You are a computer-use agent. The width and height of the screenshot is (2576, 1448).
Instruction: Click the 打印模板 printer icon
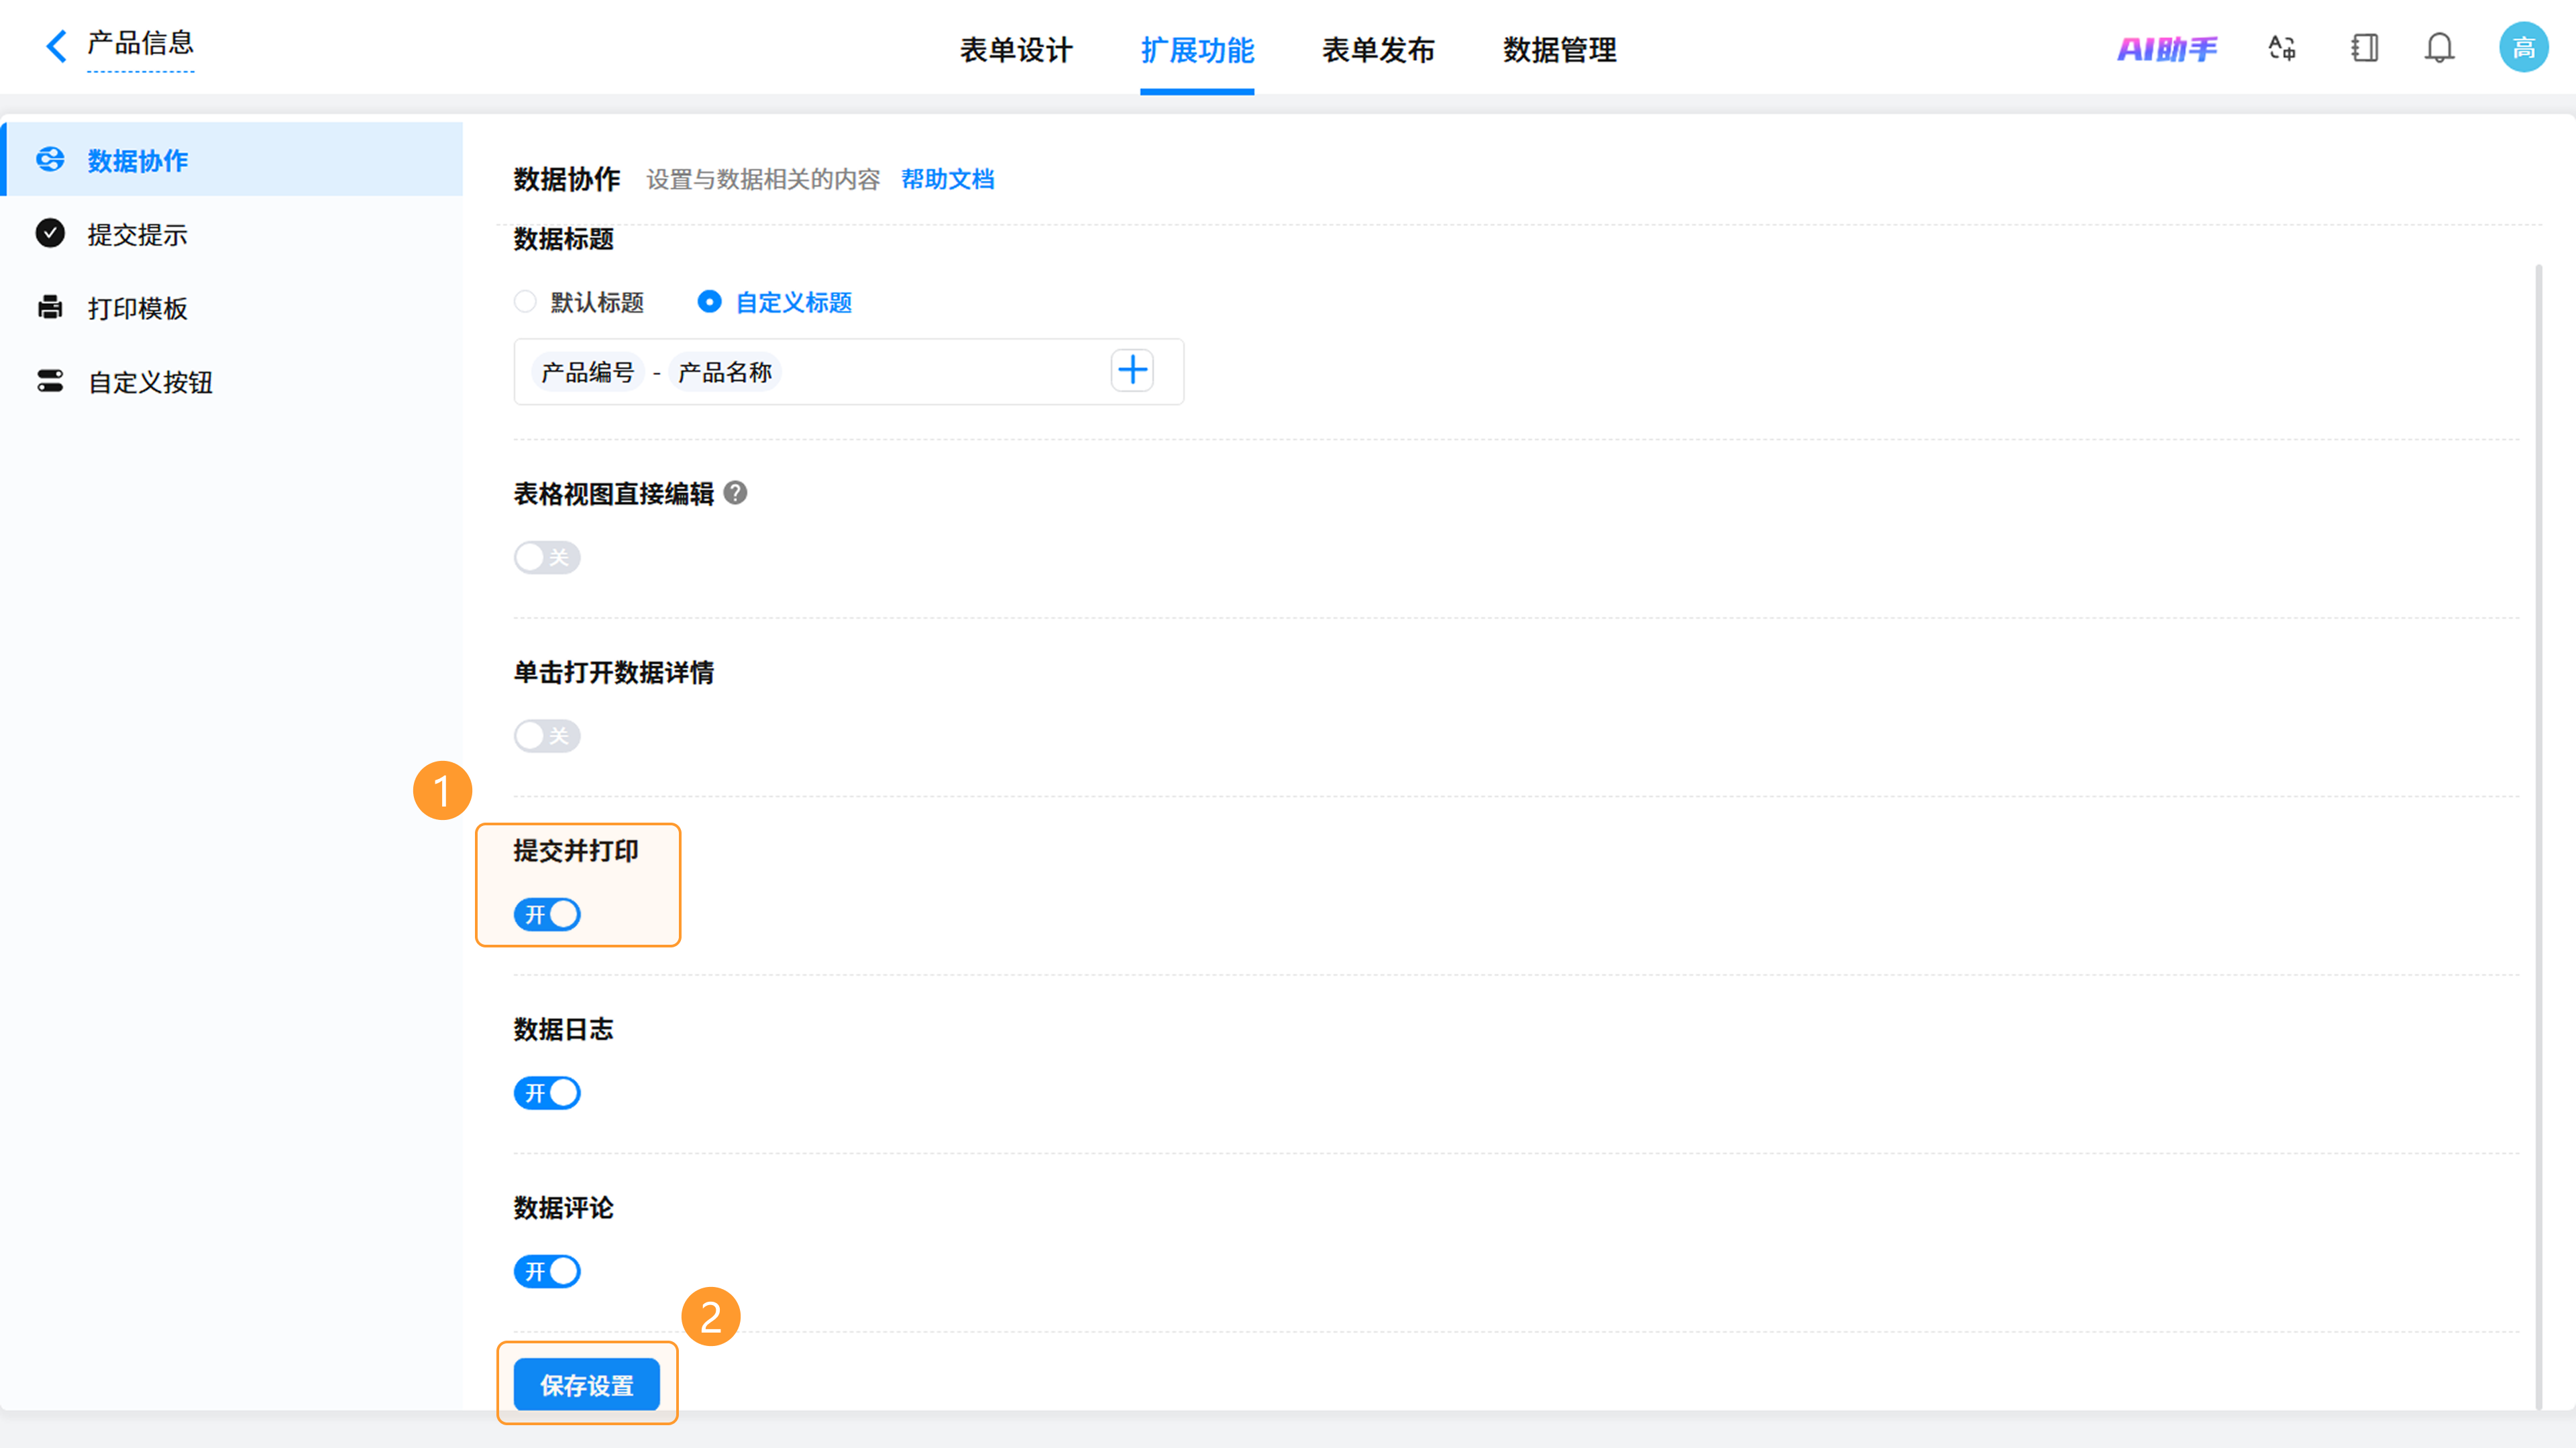coord(50,307)
